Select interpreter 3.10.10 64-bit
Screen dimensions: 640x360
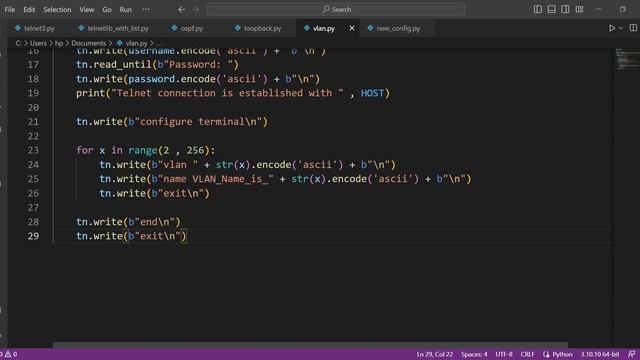[600, 354]
